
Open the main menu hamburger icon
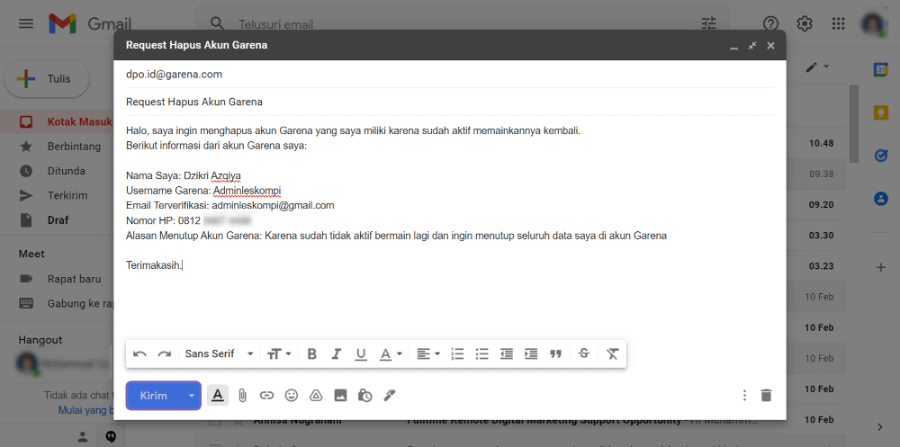(26, 24)
